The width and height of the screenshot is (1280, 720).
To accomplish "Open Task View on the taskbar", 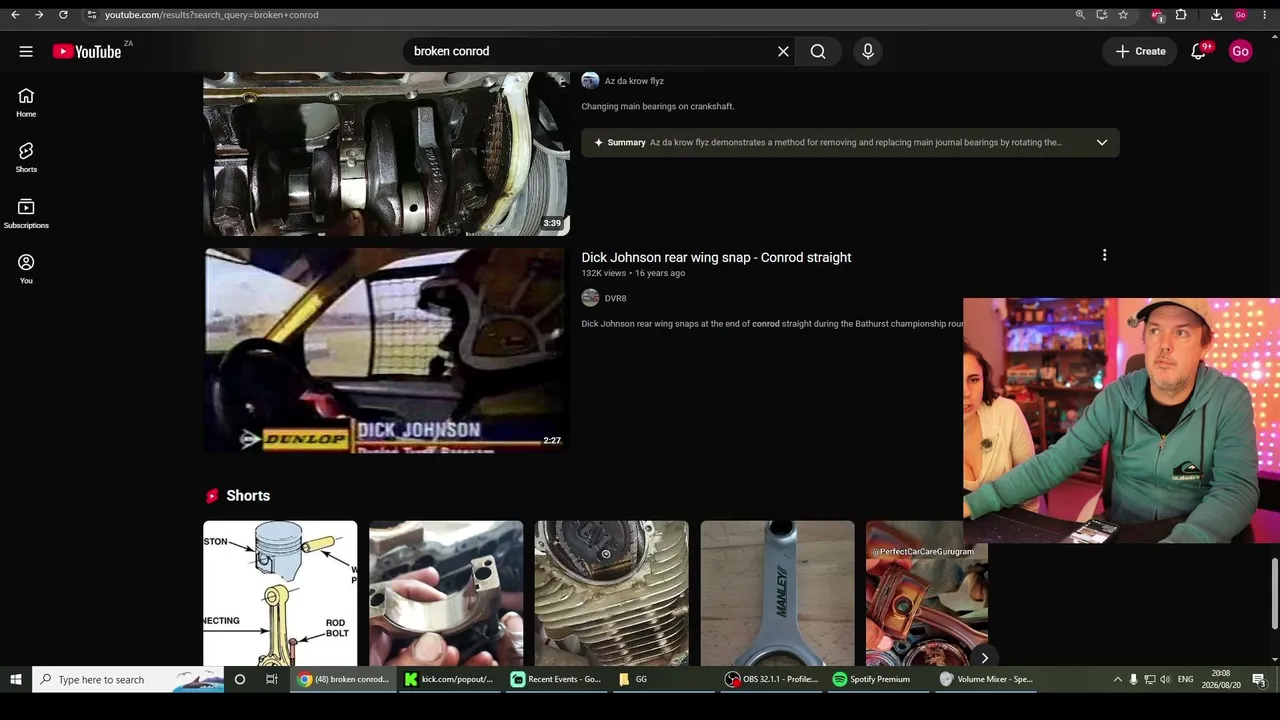I will pyautogui.click(x=272, y=680).
